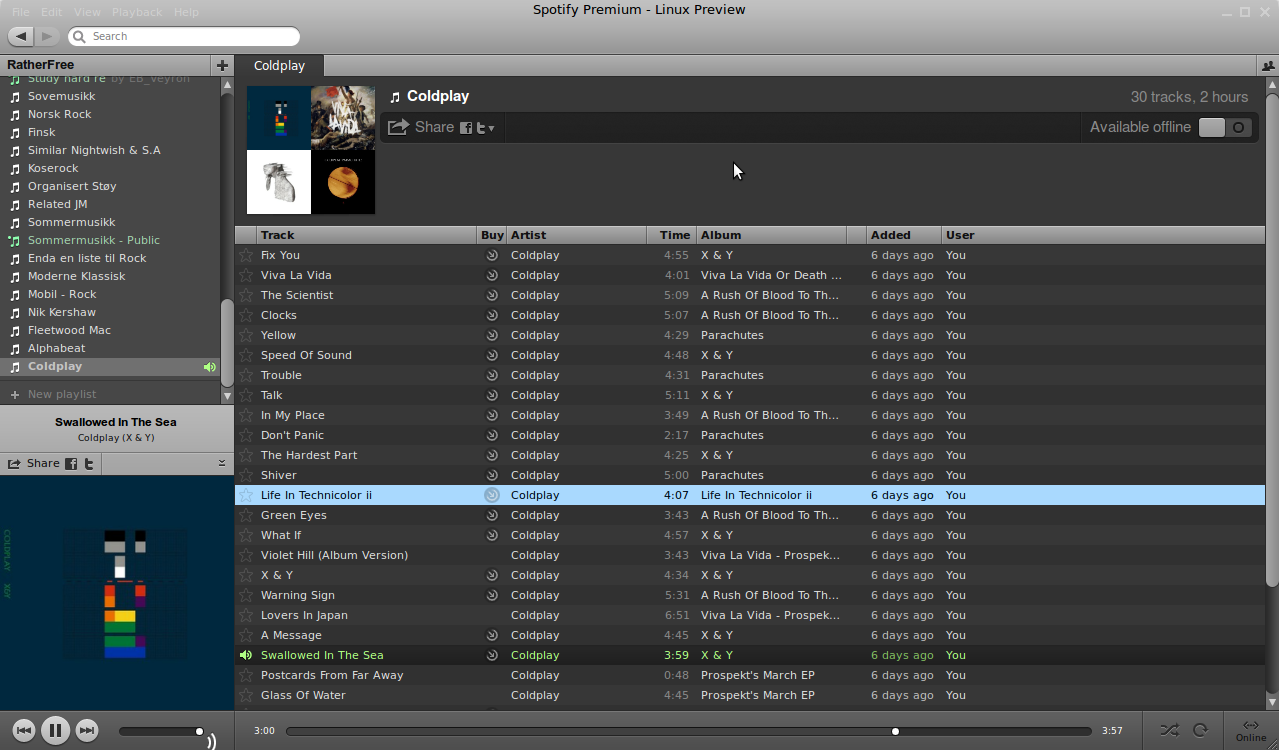Click the song progress slider handle

click(x=895, y=731)
